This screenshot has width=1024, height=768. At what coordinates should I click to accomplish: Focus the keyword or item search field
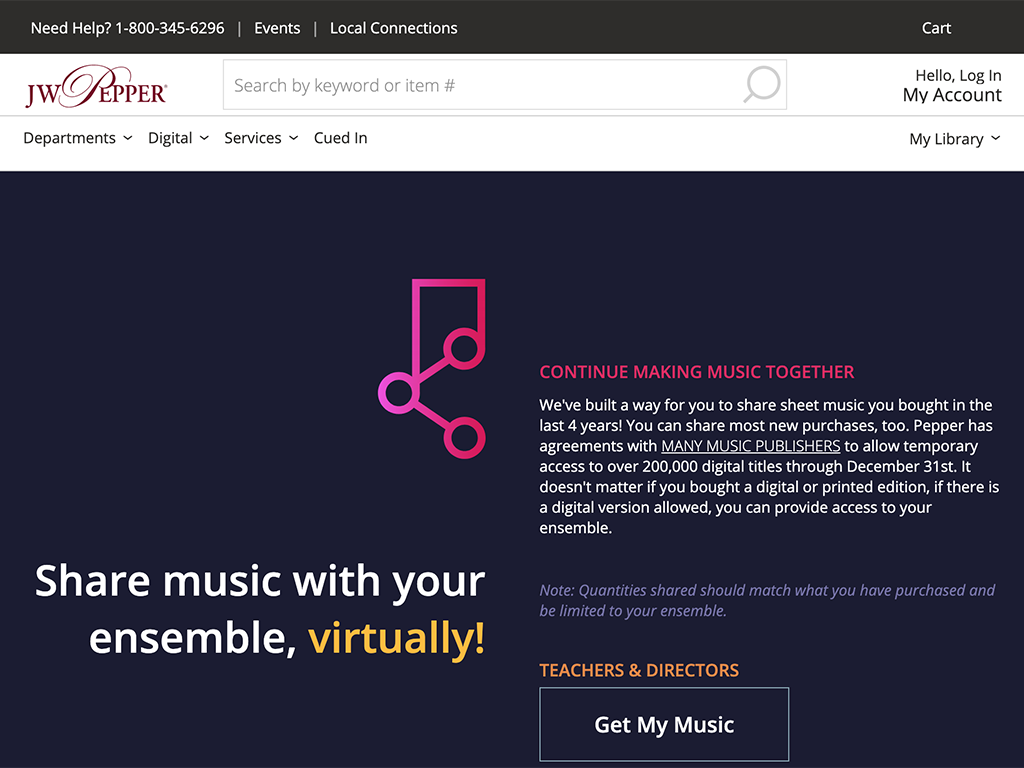coord(480,85)
